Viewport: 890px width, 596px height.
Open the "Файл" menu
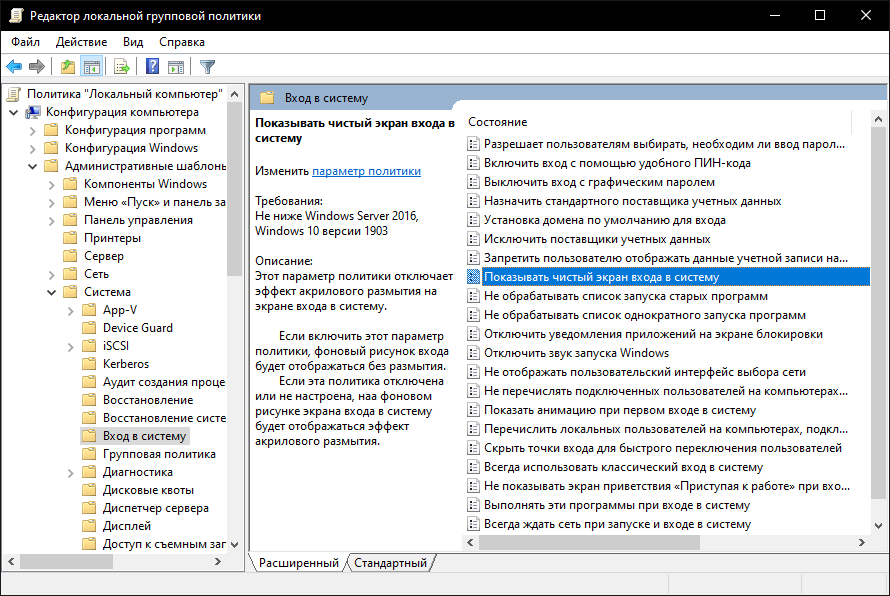click(26, 42)
